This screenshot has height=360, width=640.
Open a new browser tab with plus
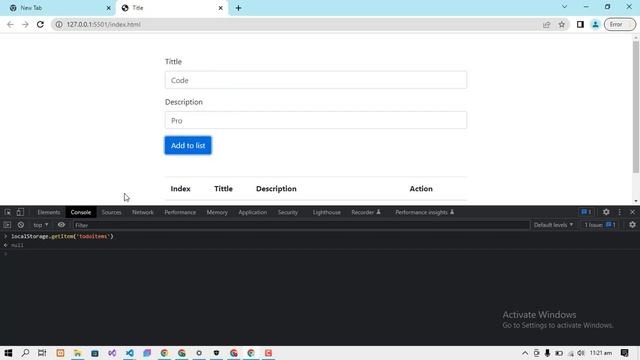pos(238,8)
